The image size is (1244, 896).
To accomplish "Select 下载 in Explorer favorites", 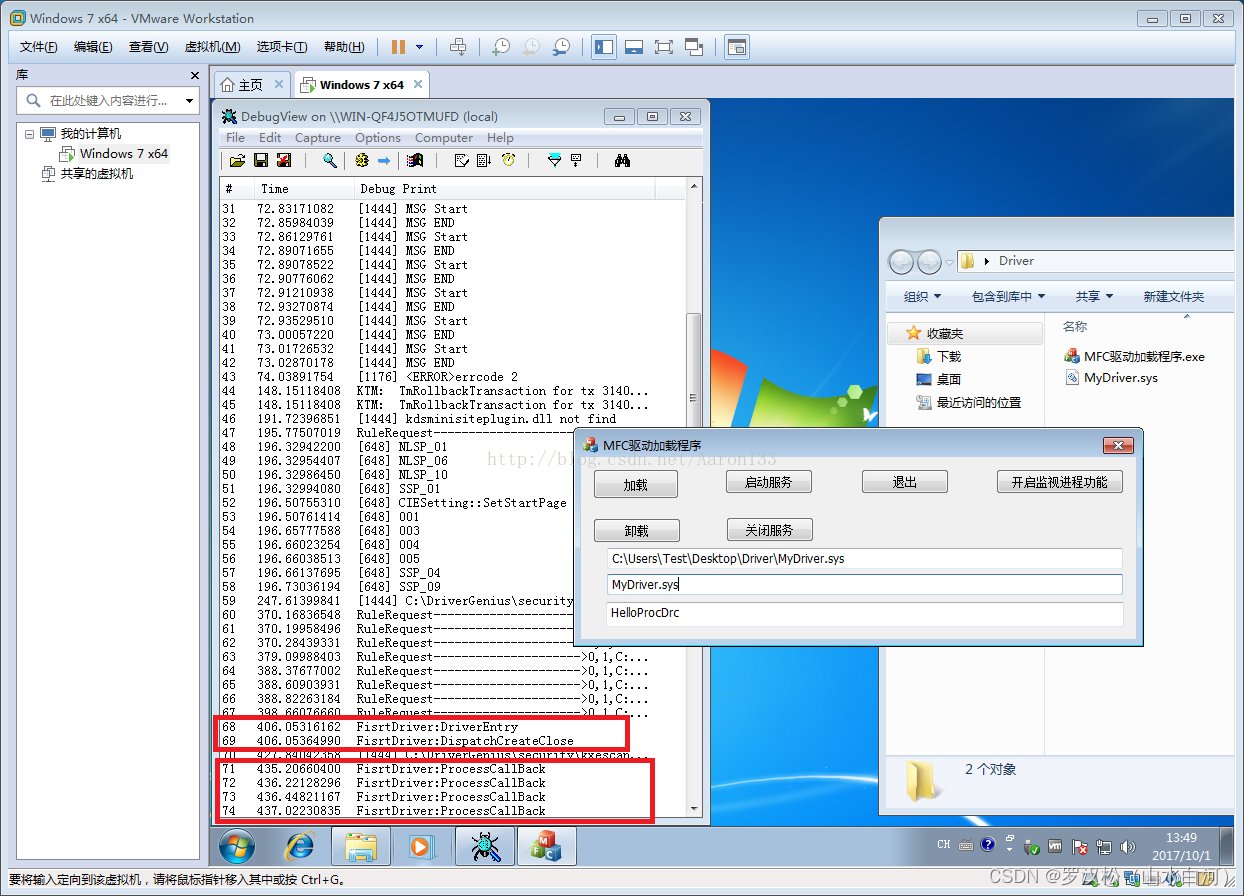I will [x=939, y=357].
